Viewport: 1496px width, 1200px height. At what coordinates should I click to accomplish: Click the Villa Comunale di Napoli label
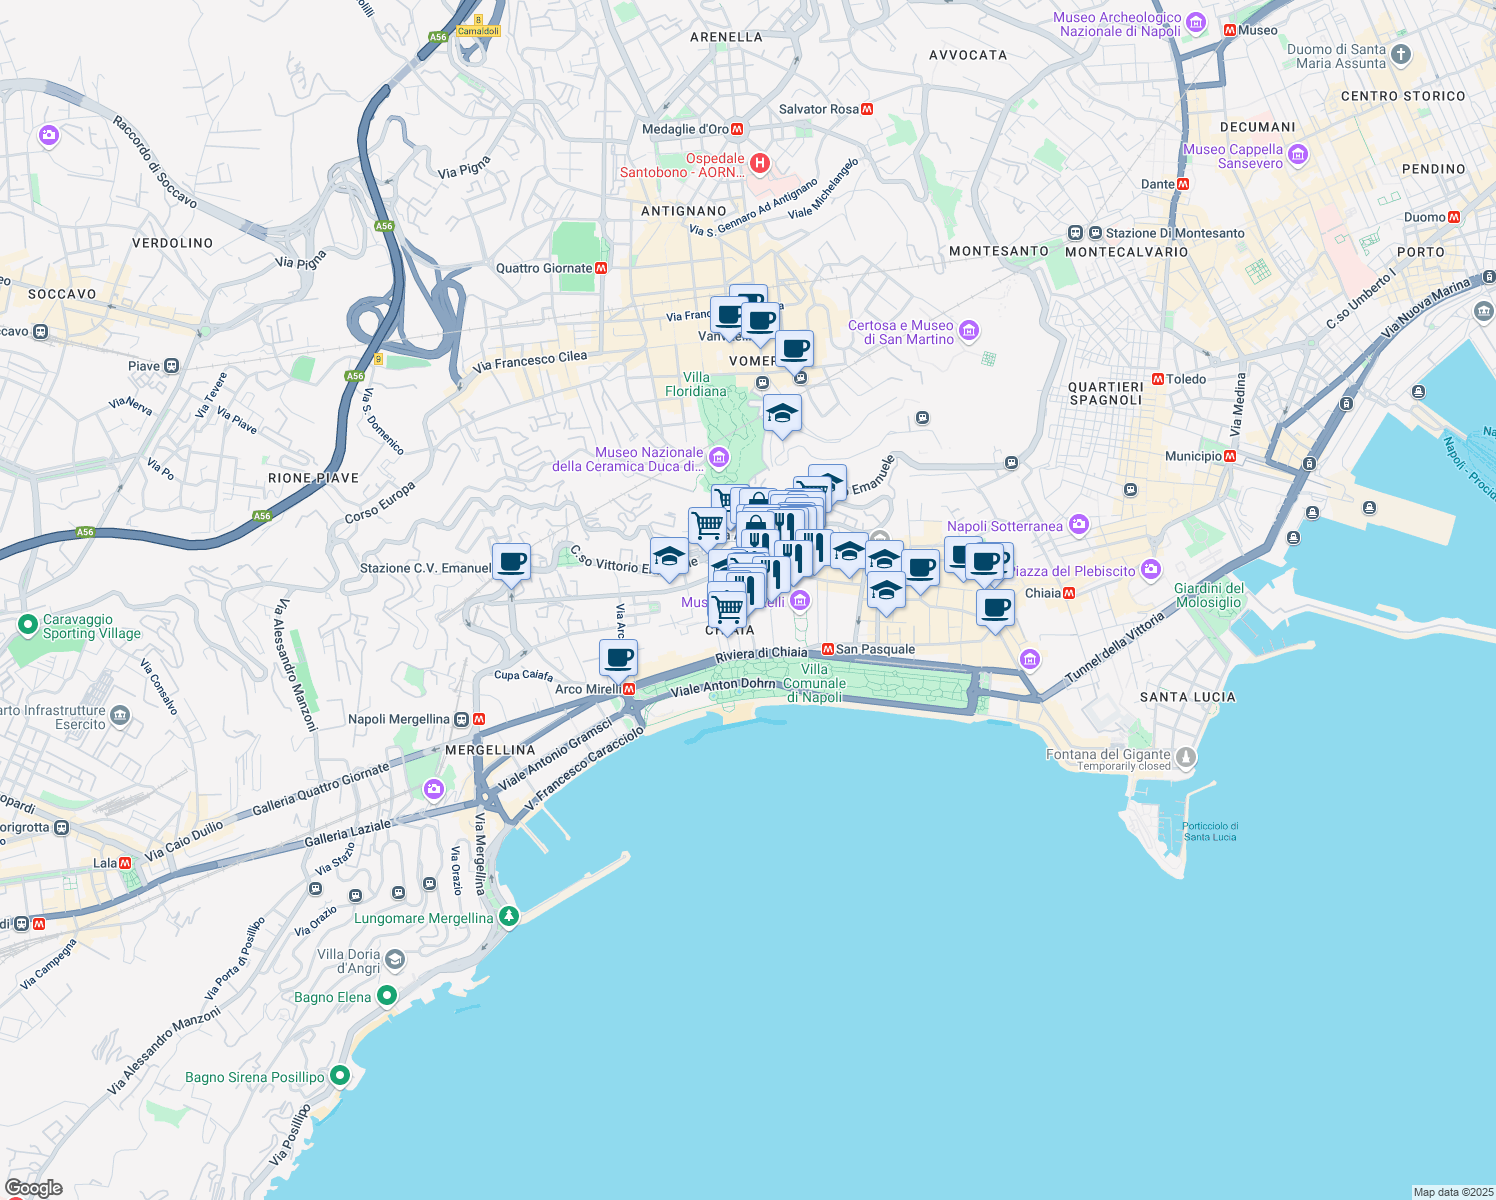815,683
